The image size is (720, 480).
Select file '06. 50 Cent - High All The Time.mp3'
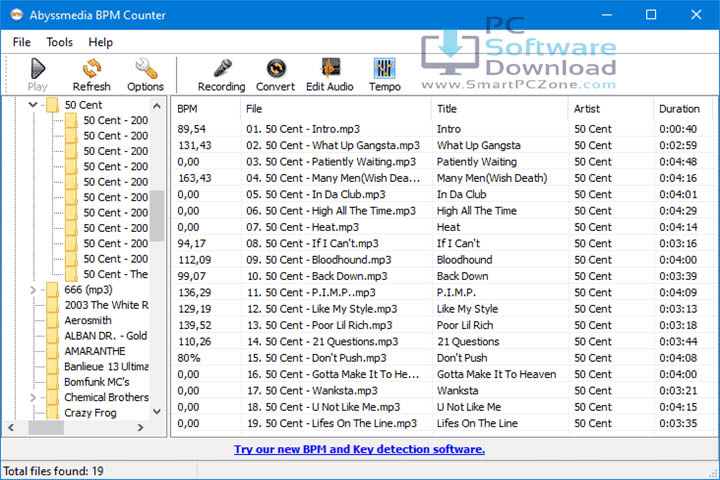[x=331, y=211]
